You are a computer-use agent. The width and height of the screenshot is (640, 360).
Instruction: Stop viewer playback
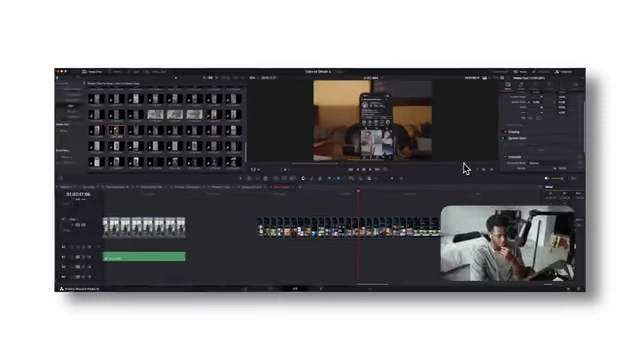pyautogui.click(x=364, y=169)
